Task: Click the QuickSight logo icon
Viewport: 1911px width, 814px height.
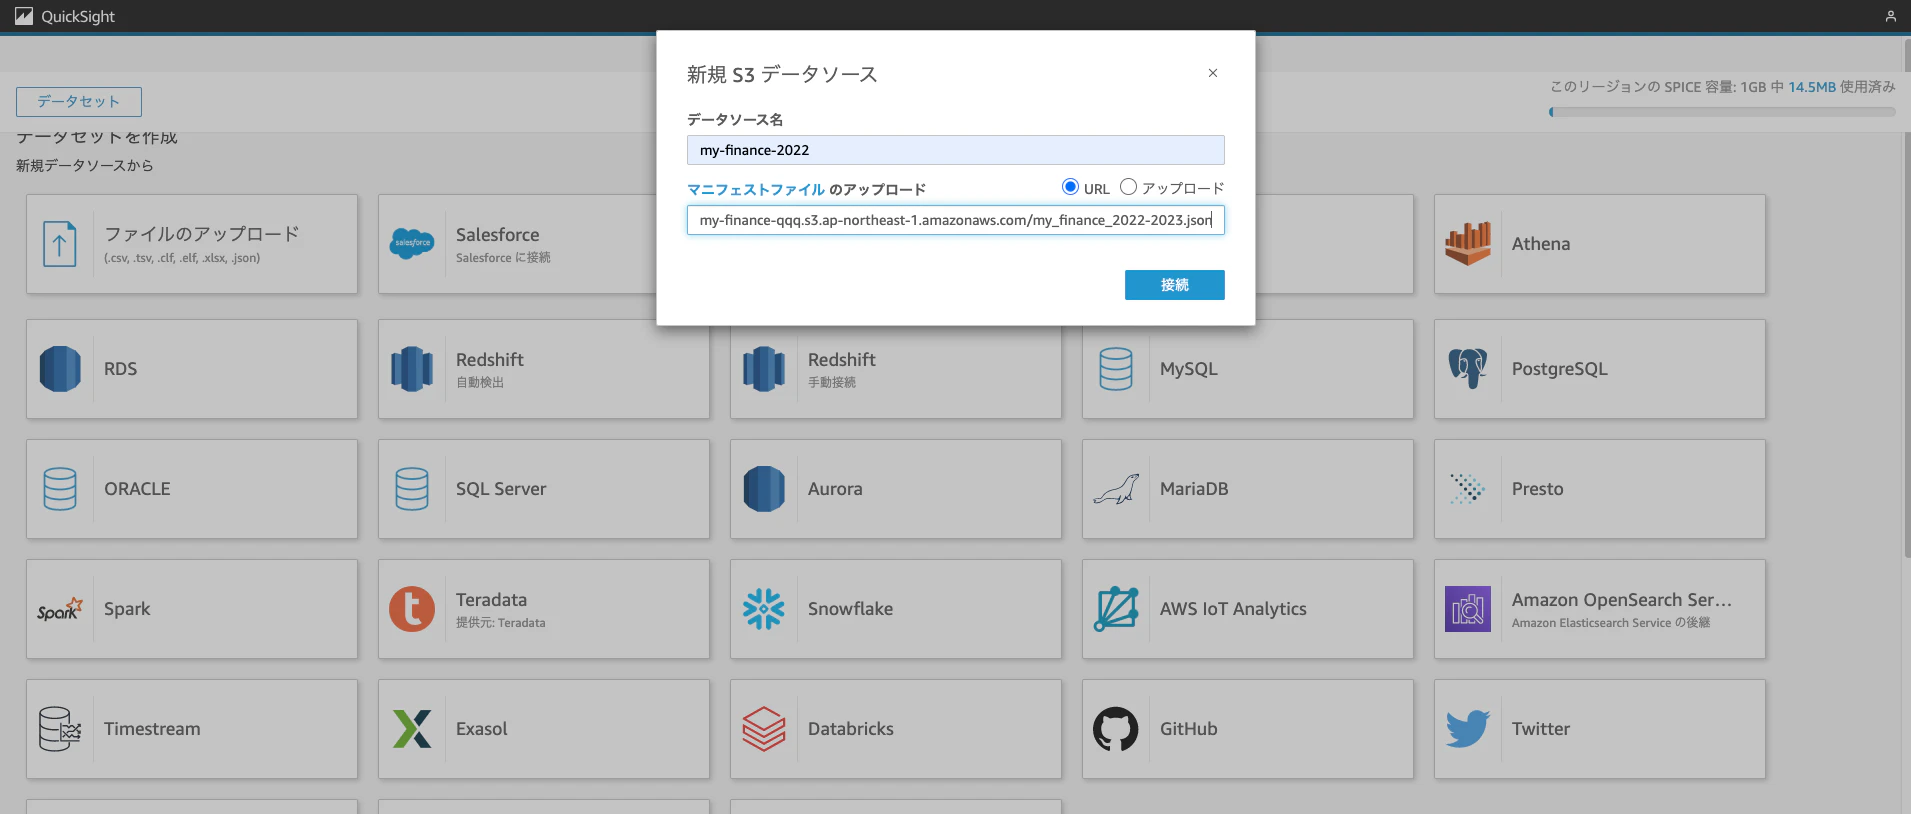Action: [24, 16]
